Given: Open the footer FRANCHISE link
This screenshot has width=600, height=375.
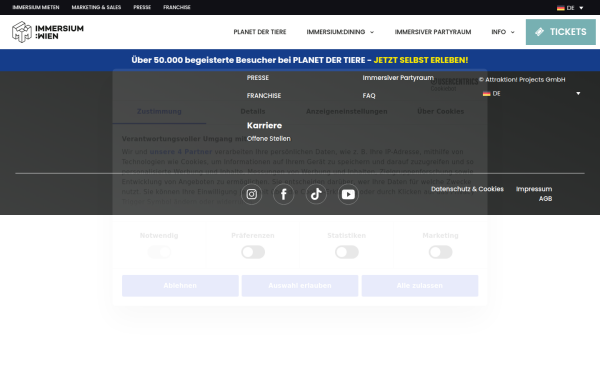Looking at the screenshot, I should (x=264, y=96).
